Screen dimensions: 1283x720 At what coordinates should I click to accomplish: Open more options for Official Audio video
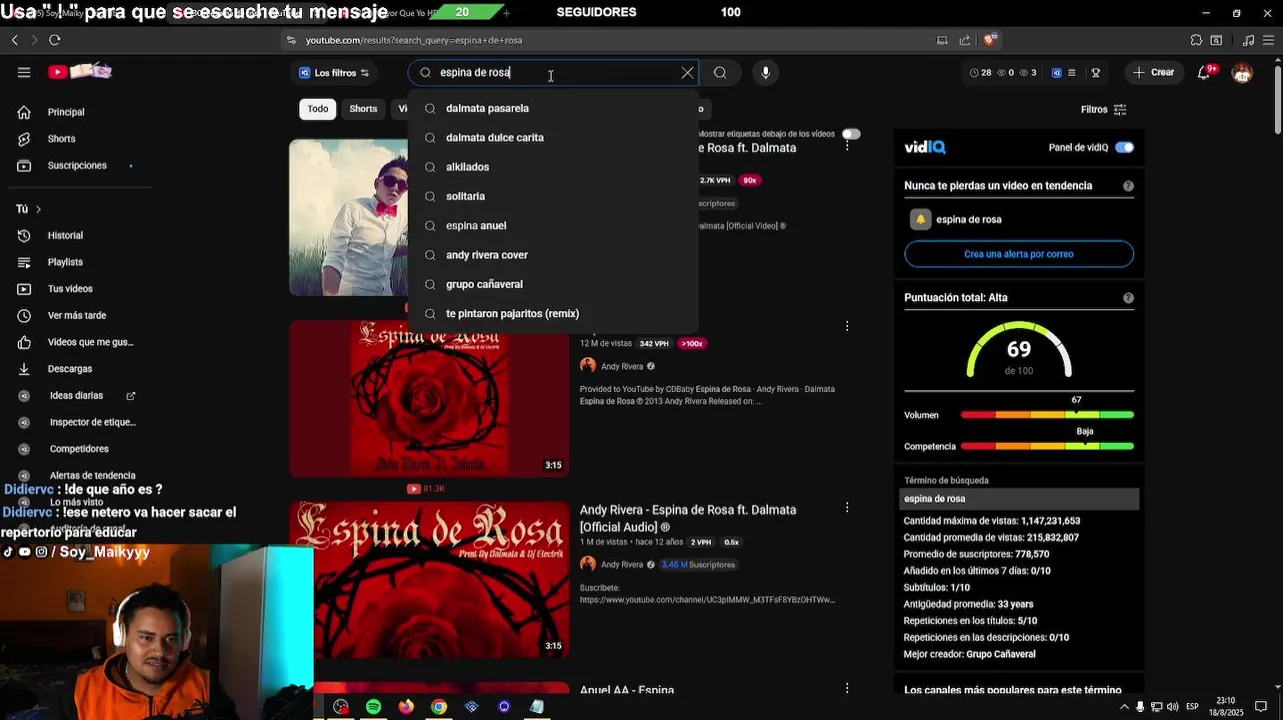click(847, 508)
